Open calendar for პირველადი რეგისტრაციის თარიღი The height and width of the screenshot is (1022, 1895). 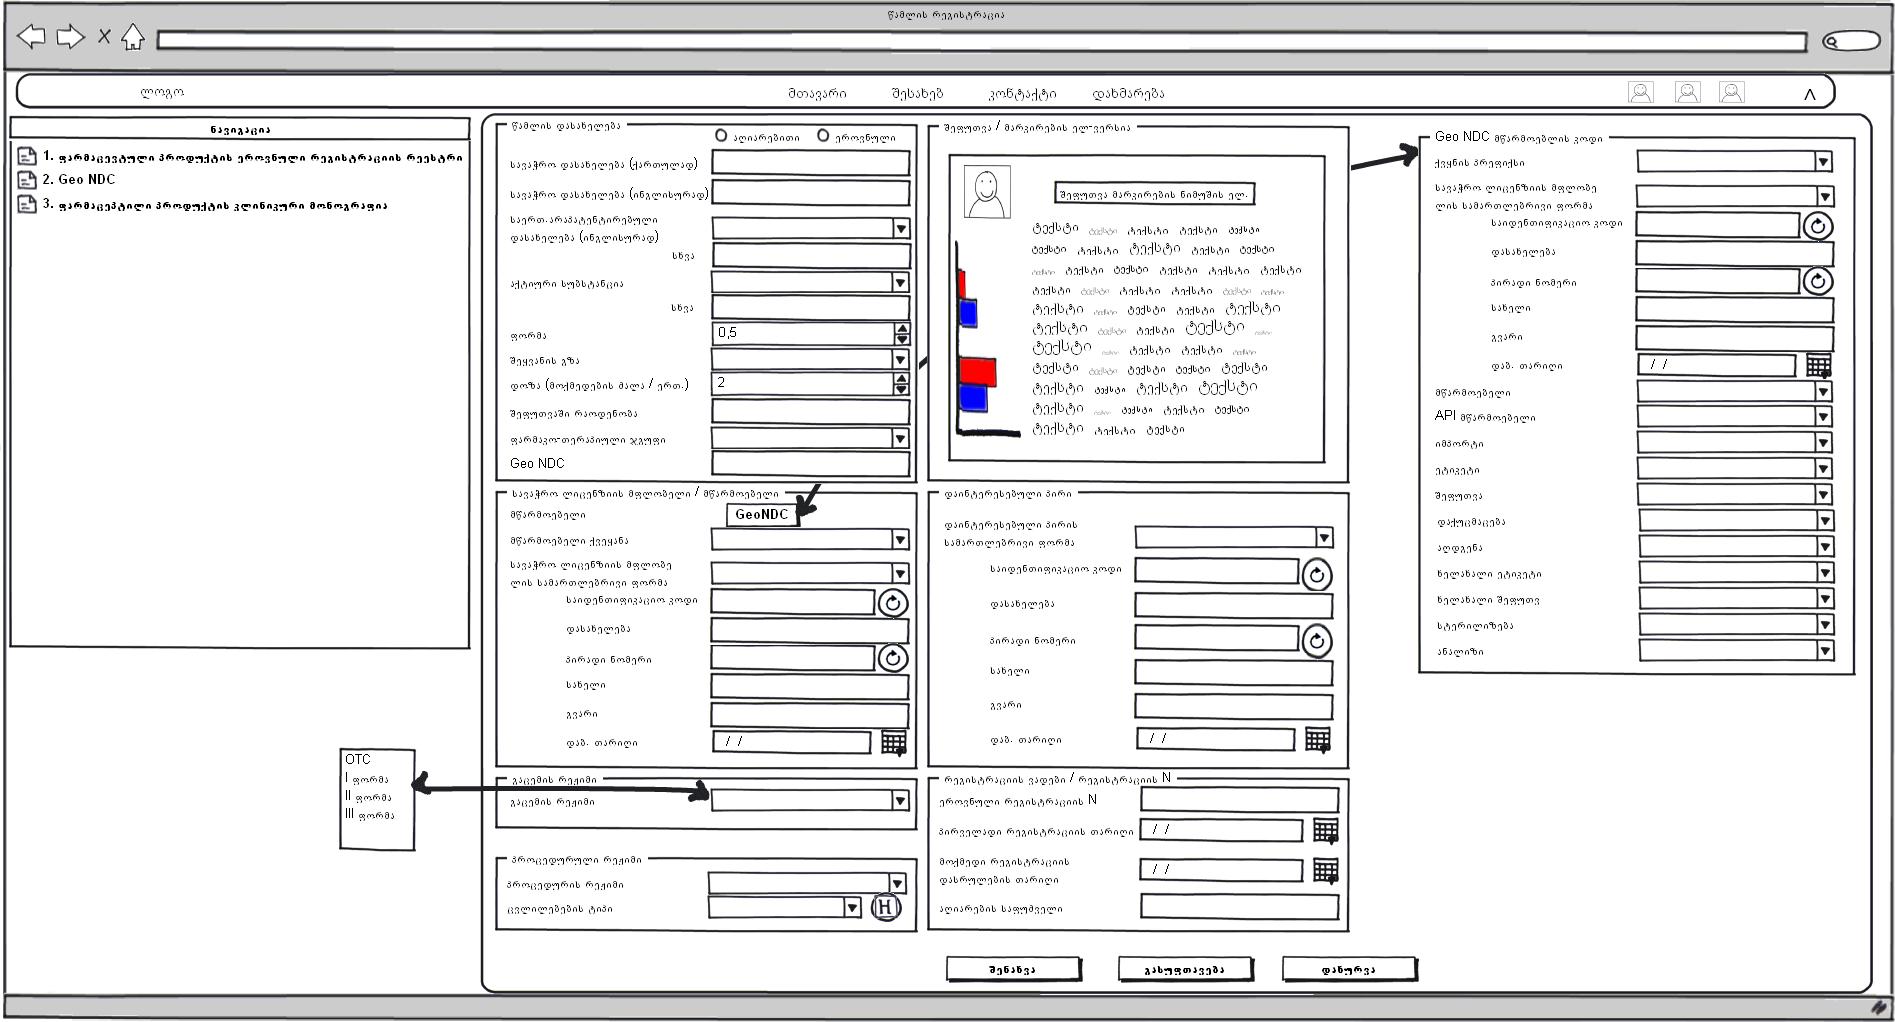pyautogui.click(x=1325, y=831)
